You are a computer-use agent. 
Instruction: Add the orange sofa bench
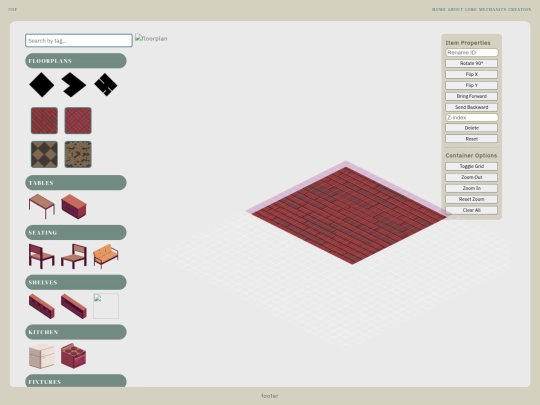106,256
